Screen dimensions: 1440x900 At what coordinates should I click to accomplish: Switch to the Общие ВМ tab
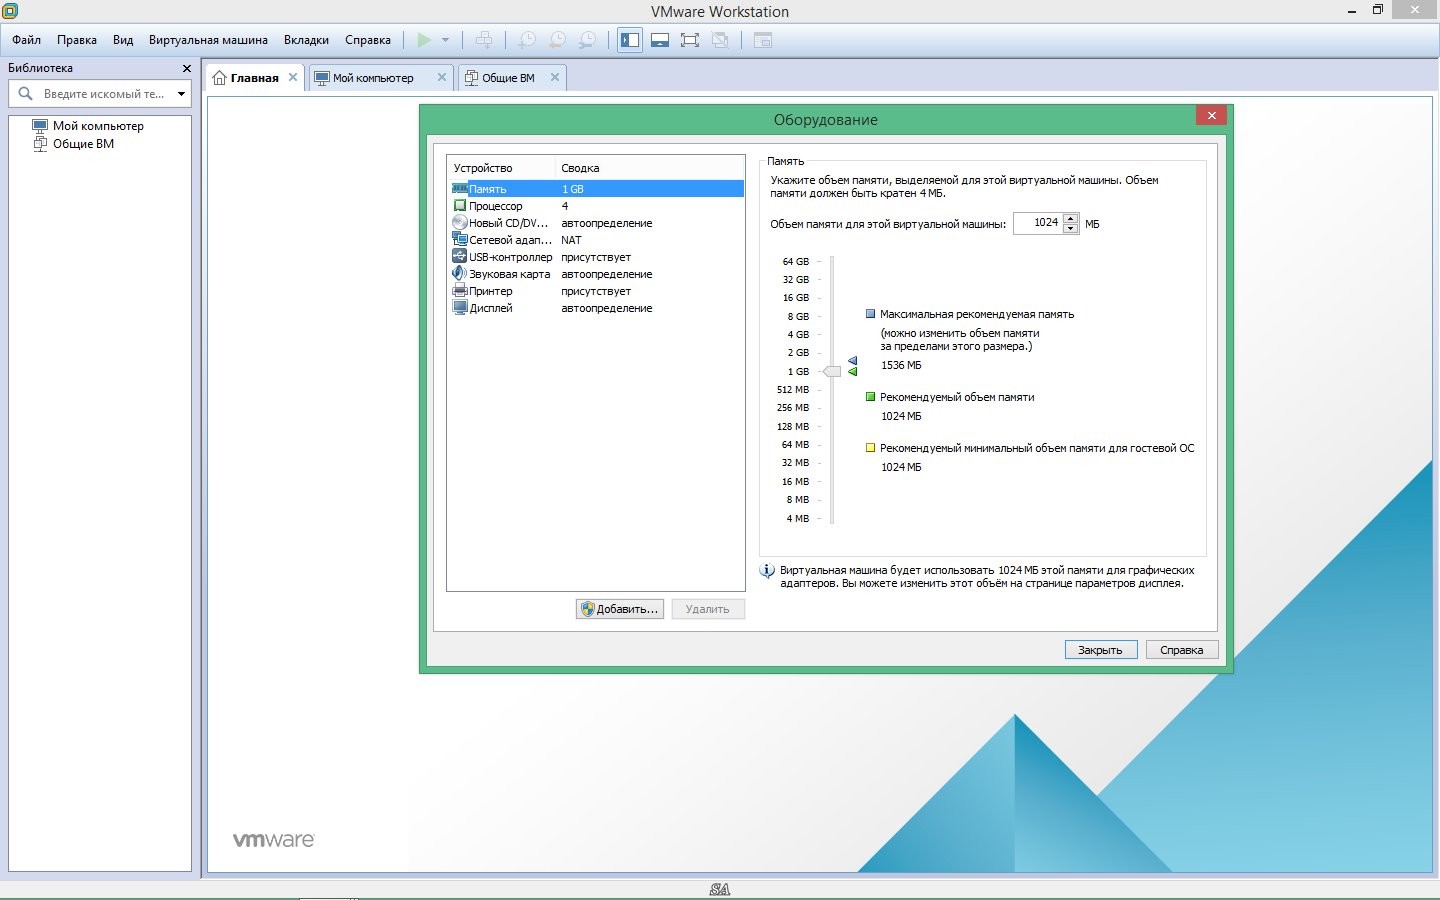click(x=508, y=78)
